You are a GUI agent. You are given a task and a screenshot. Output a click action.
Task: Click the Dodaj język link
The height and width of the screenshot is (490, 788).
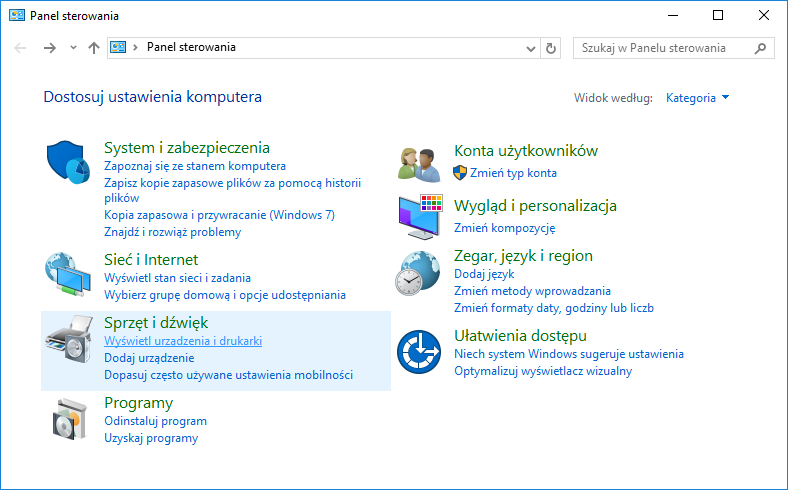coord(484,273)
